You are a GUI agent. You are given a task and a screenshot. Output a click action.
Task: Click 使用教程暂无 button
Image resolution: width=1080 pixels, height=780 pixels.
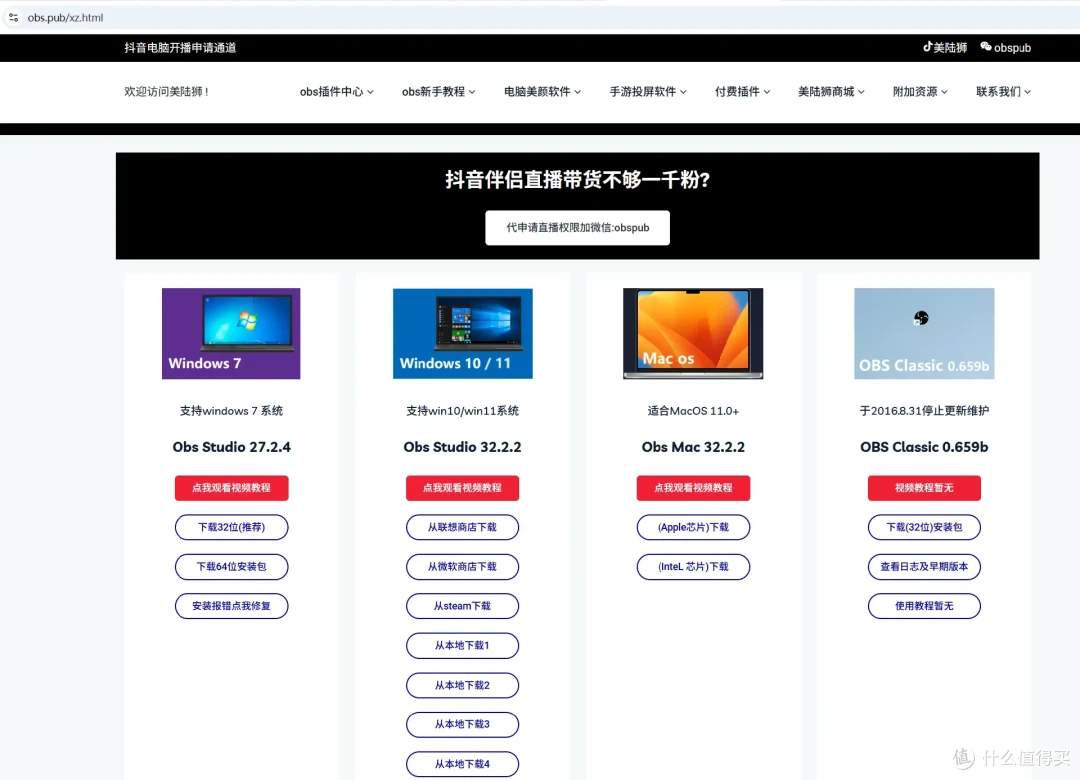pyautogui.click(x=924, y=606)
